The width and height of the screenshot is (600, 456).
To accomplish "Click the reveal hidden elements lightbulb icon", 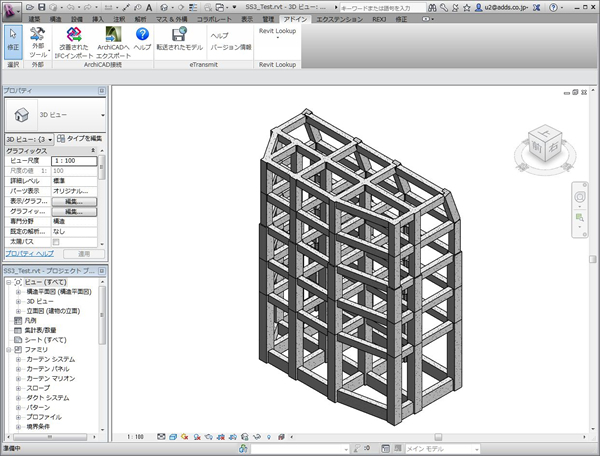I will click(x=269, y=436).
